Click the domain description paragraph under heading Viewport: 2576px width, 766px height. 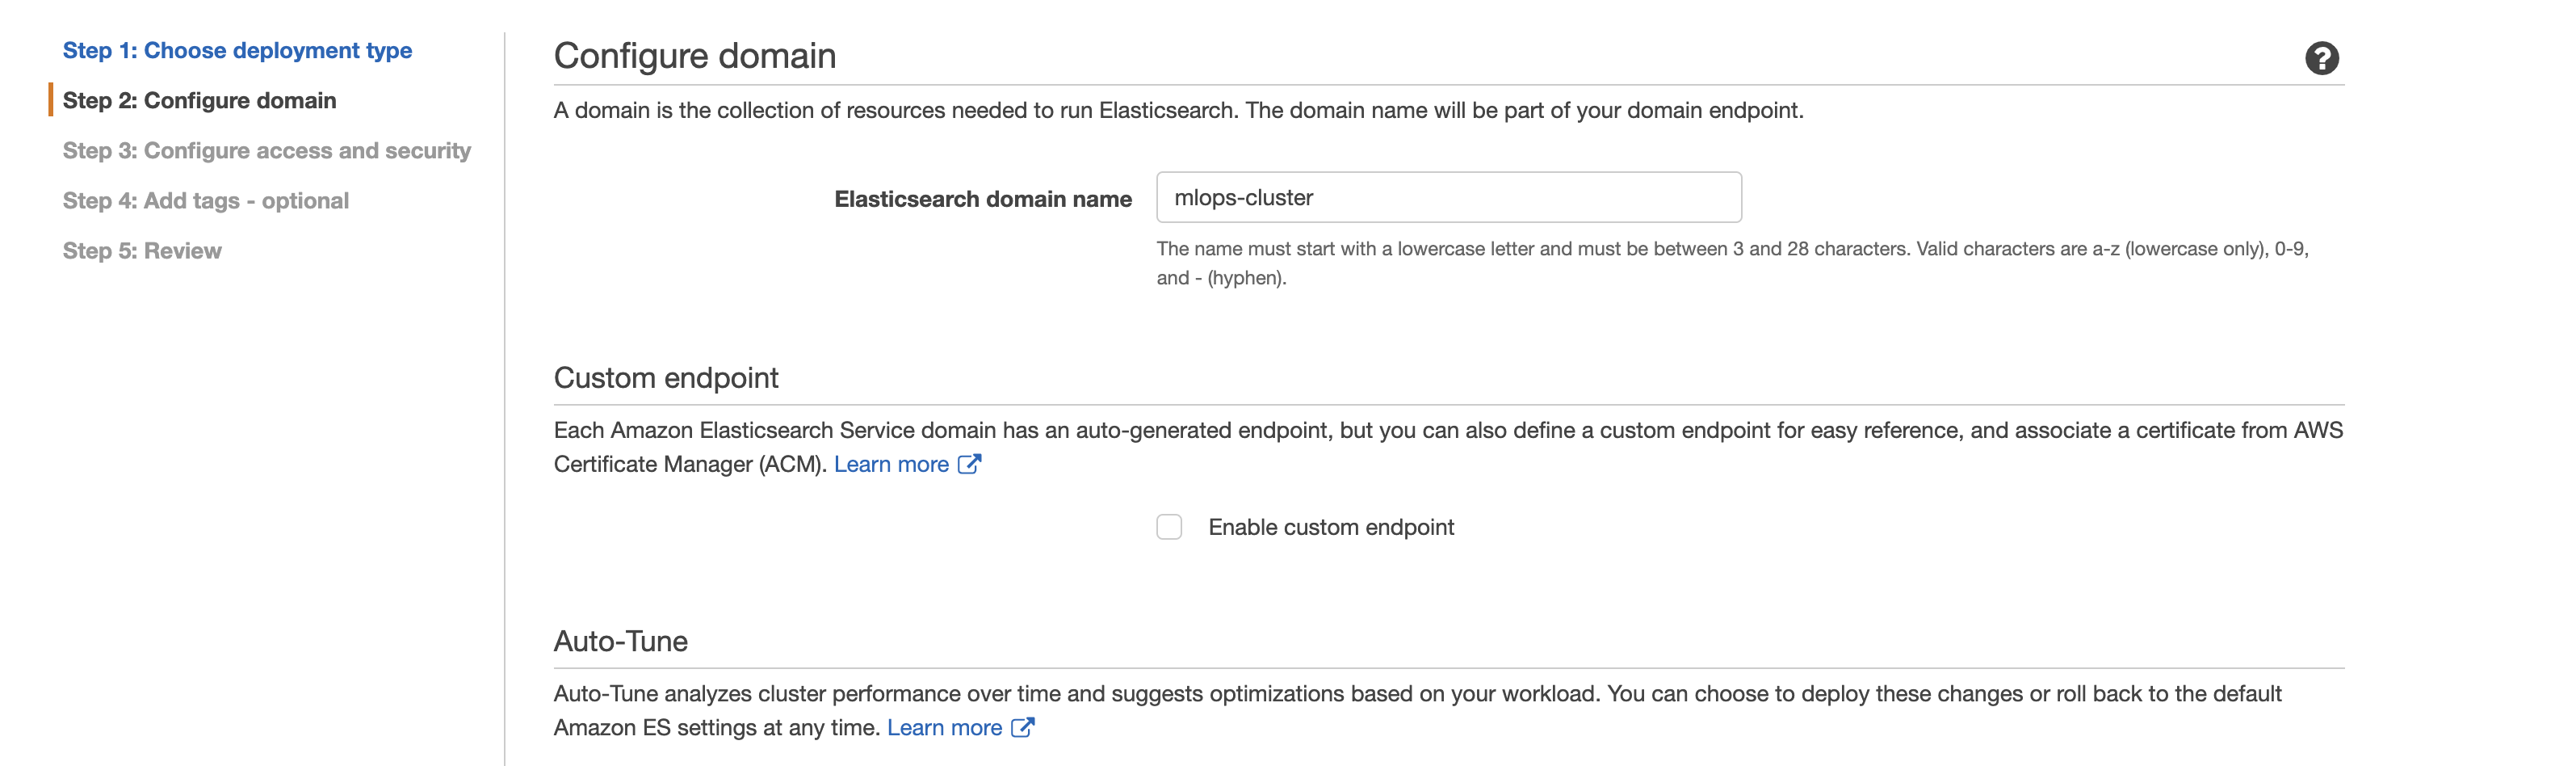pos(1177,110)
